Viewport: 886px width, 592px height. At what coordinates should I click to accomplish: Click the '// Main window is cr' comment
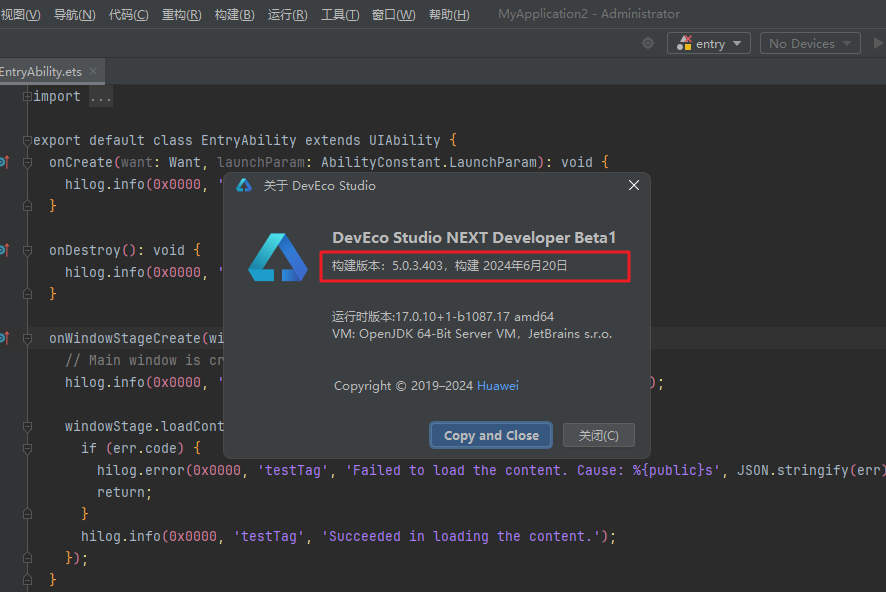pos(144,360)
